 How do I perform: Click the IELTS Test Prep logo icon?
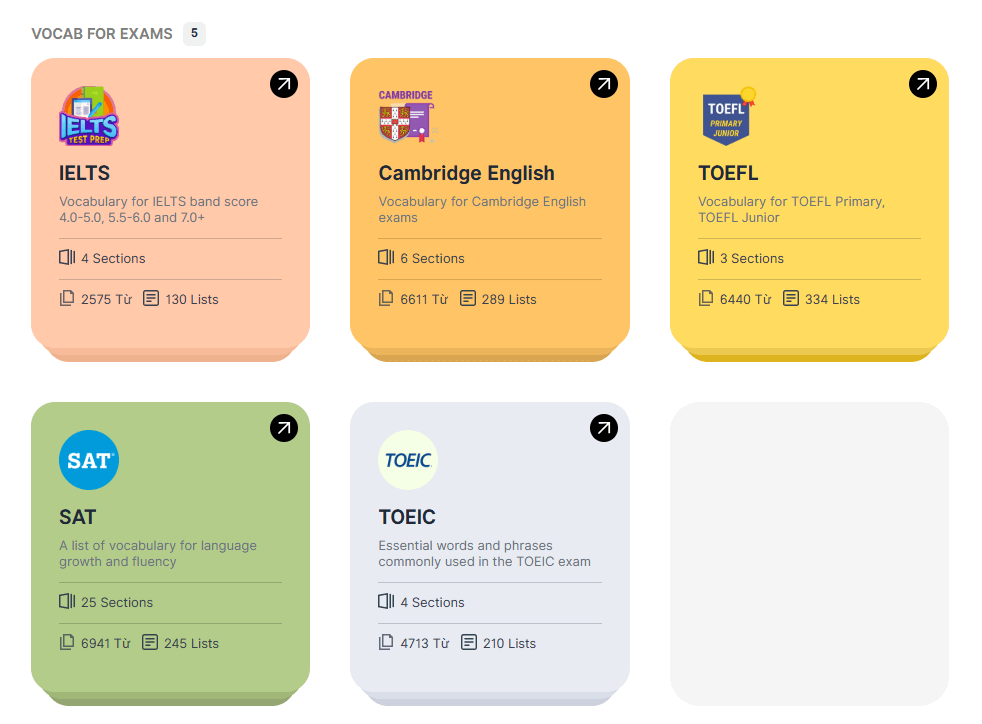click(x=89, y=116)
